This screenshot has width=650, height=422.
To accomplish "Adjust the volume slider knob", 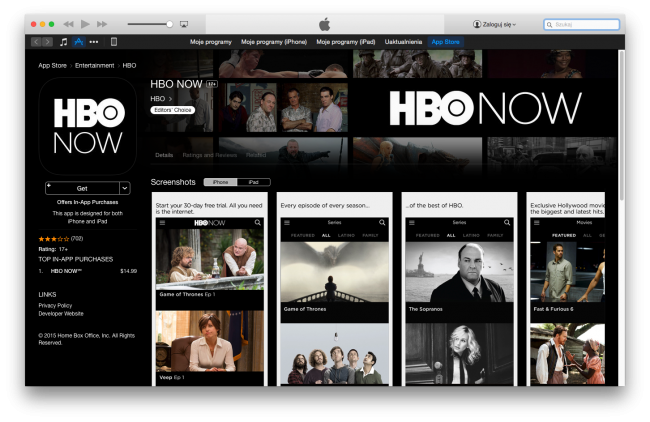I will (170, 24).
